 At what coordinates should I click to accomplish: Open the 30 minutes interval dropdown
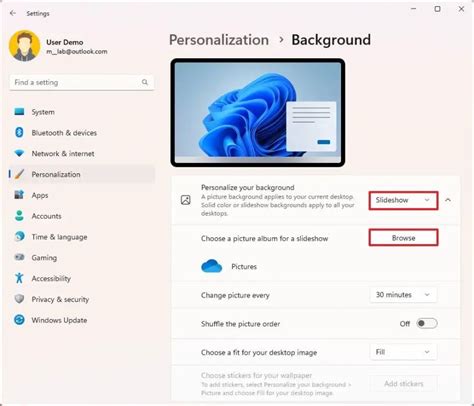(403, 295)
